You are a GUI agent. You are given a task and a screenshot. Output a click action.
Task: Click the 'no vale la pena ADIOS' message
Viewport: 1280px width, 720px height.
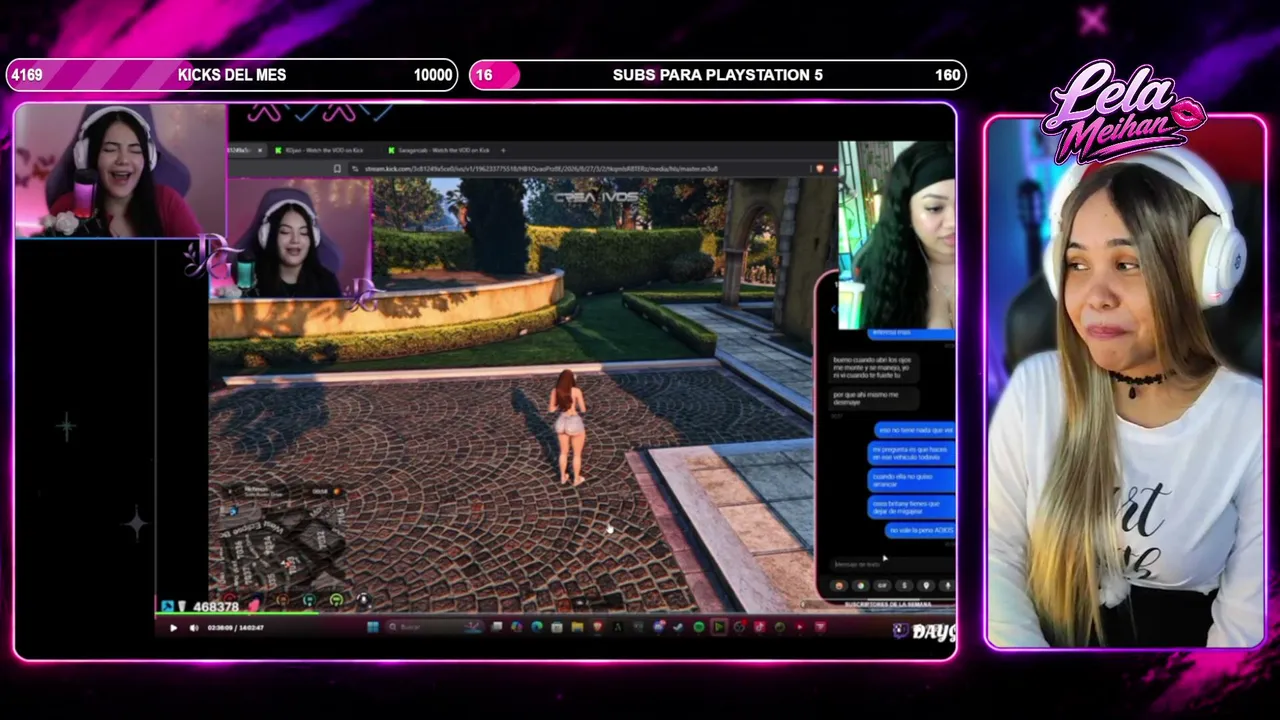[920, 530]
